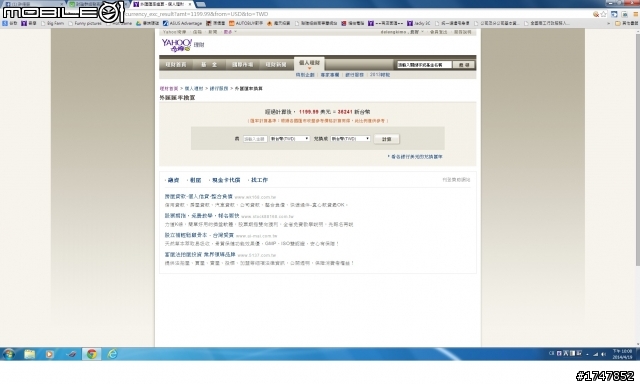
Task: Focus the fund keyword search box
Action: 424,64
